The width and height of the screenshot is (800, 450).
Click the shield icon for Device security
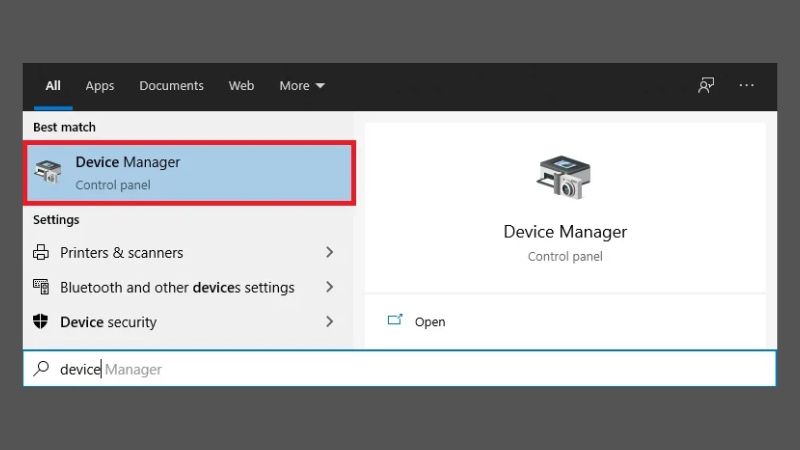[x=41, y=322]
